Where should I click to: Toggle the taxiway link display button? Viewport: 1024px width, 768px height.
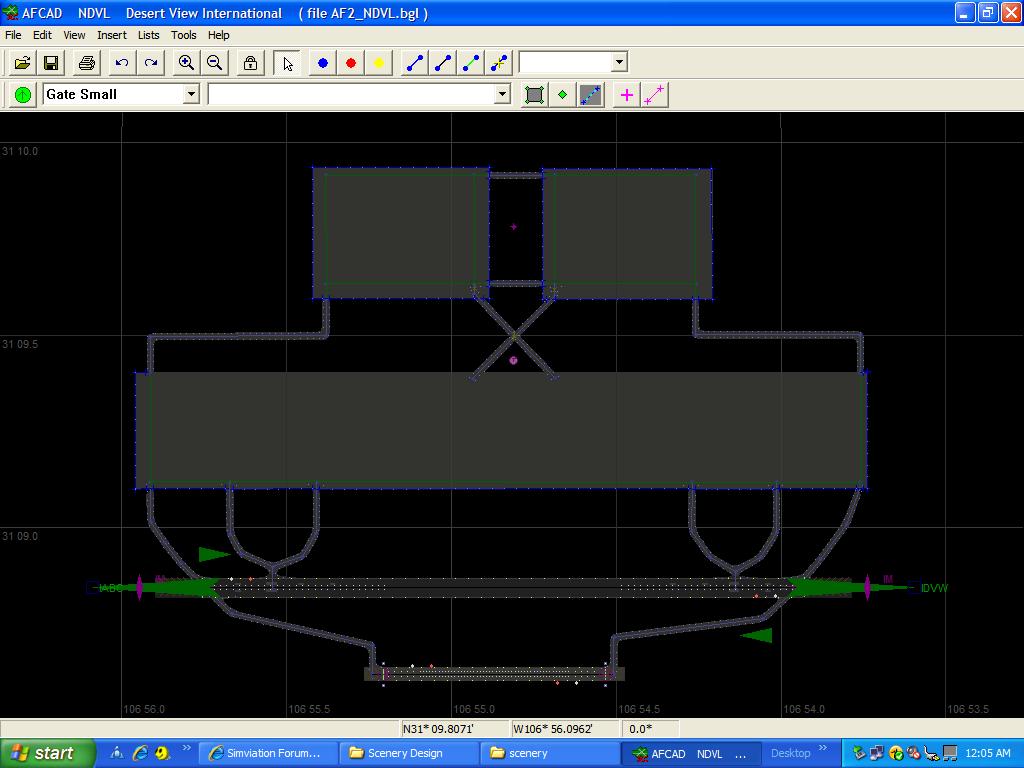[591, 95]
